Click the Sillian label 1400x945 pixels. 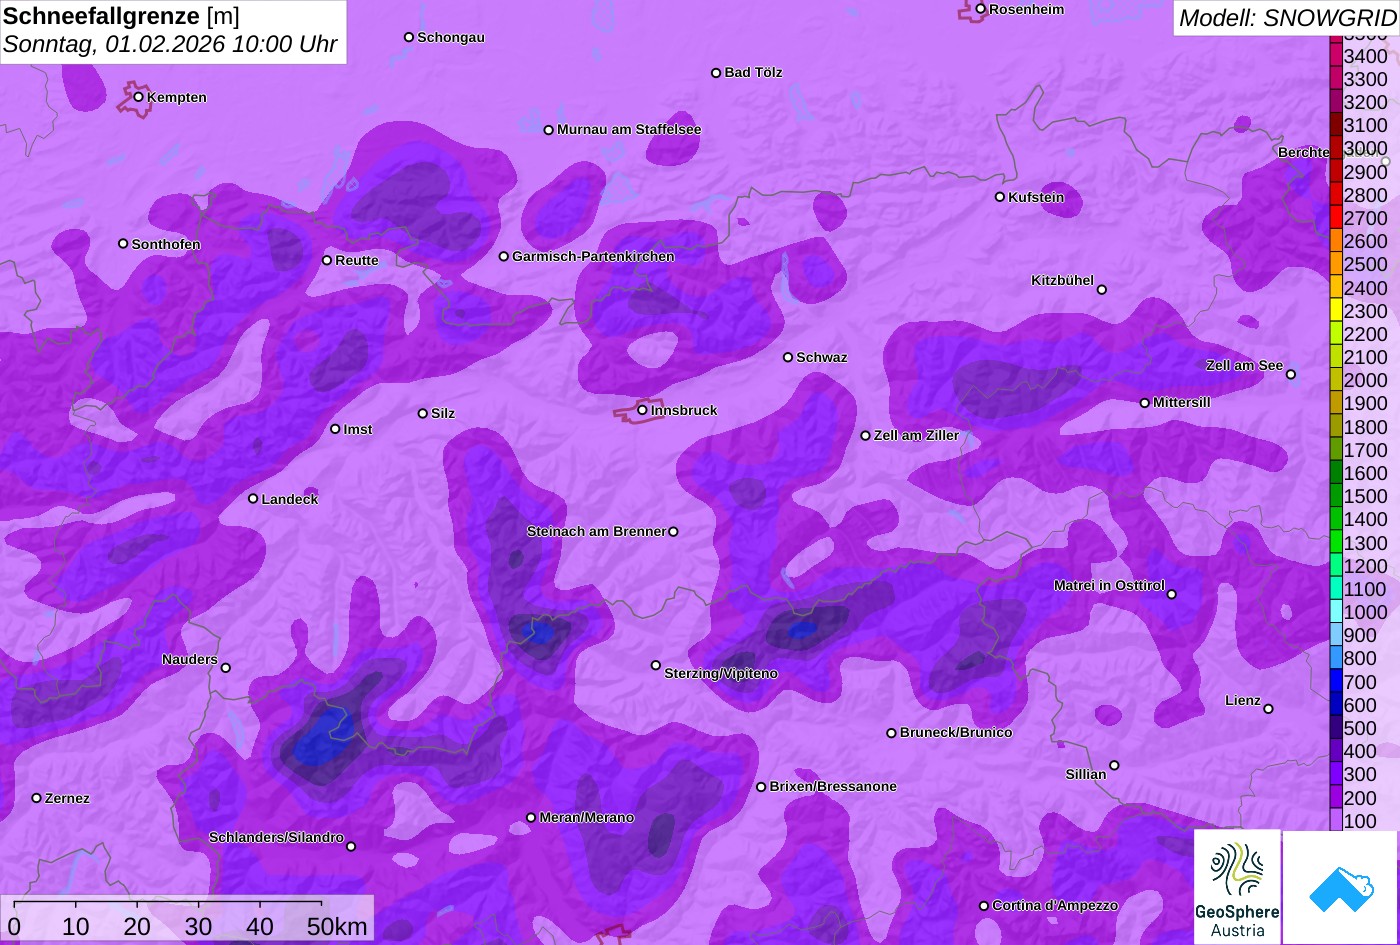click(1086, 774)
